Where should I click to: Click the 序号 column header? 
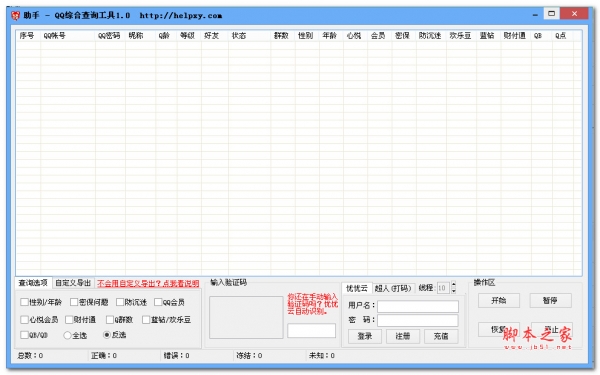(27, 36)
